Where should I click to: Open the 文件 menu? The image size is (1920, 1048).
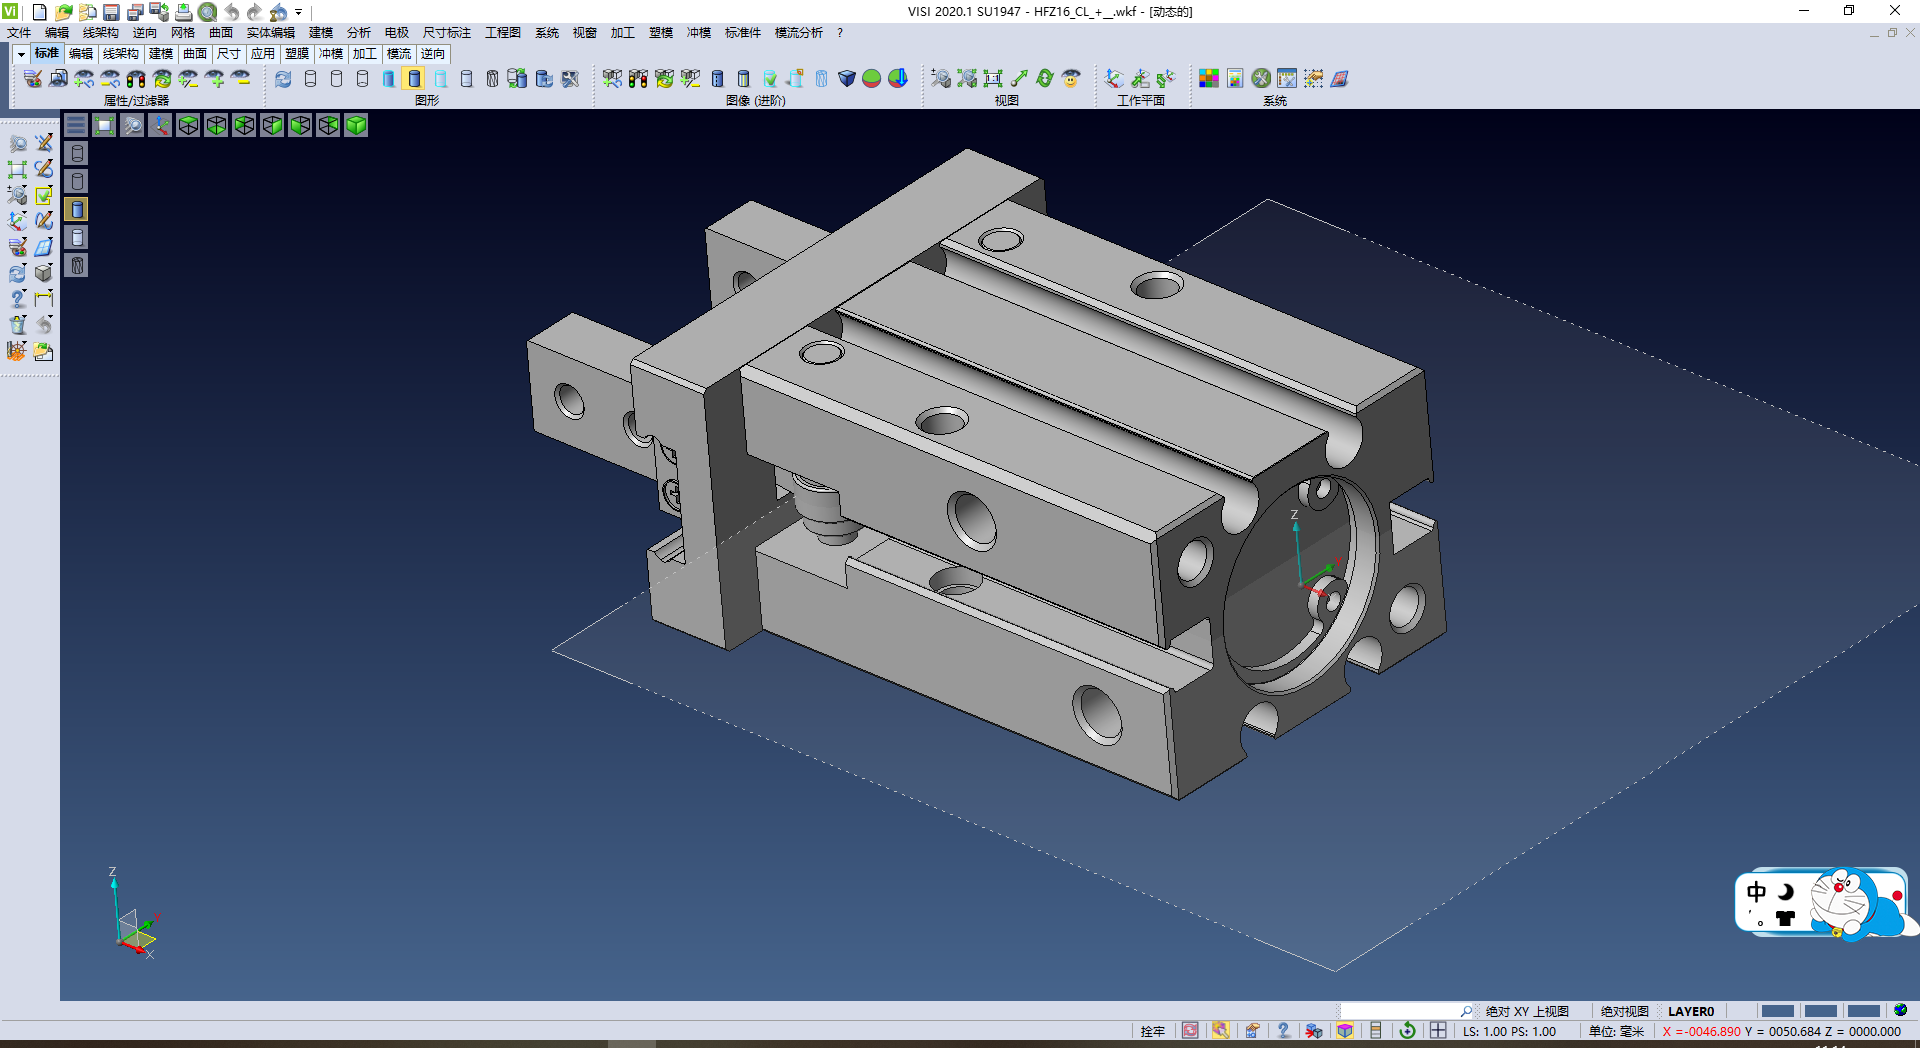coord(19,33)
